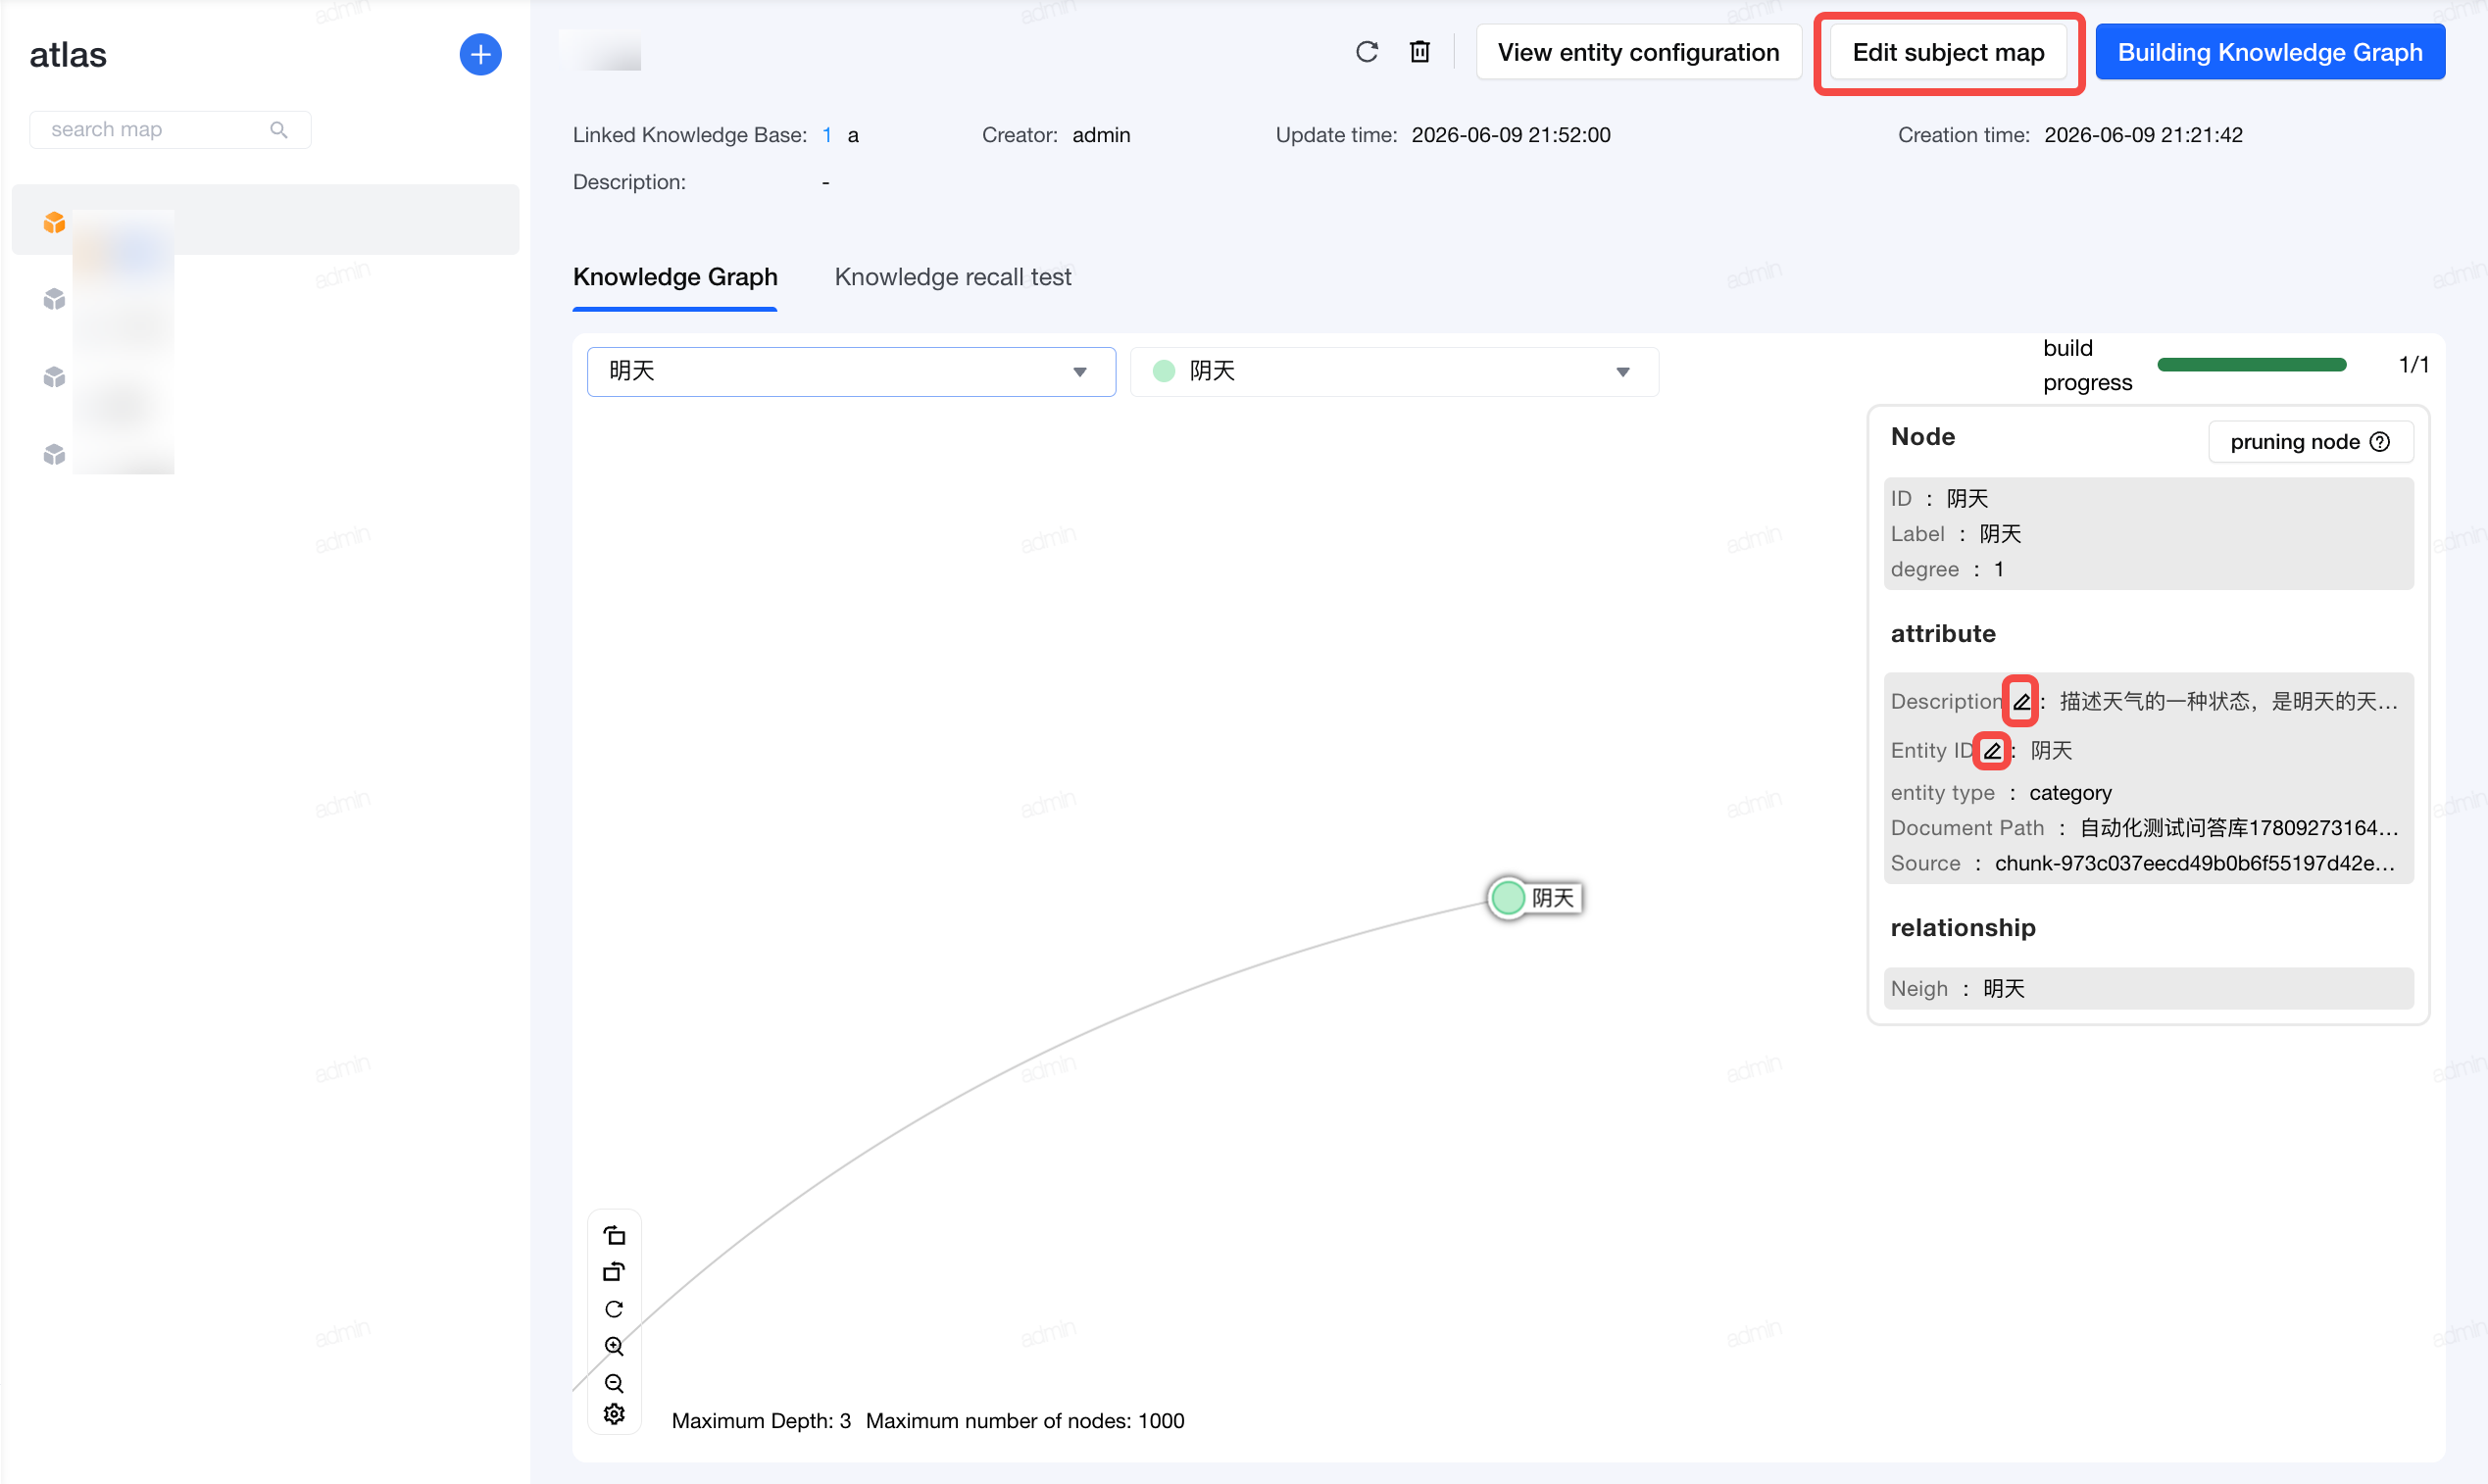Edit the Description attribute pencil icon
The image size is (2488, 1484).
click(2021, 701)
